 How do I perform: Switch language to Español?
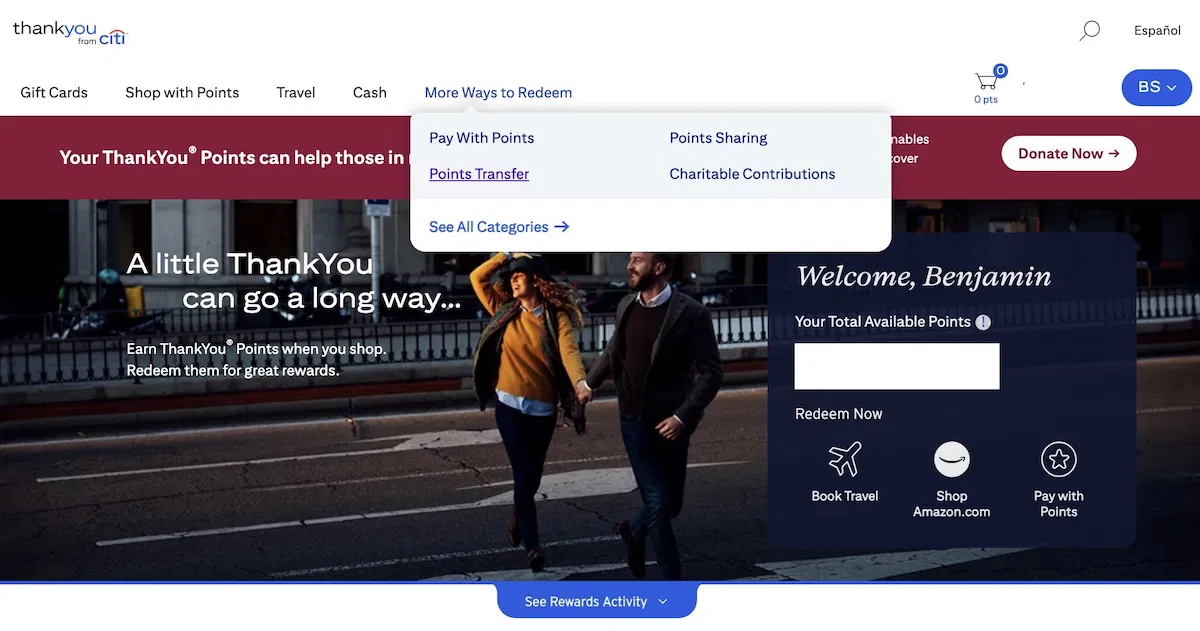tap(1157, 31)
